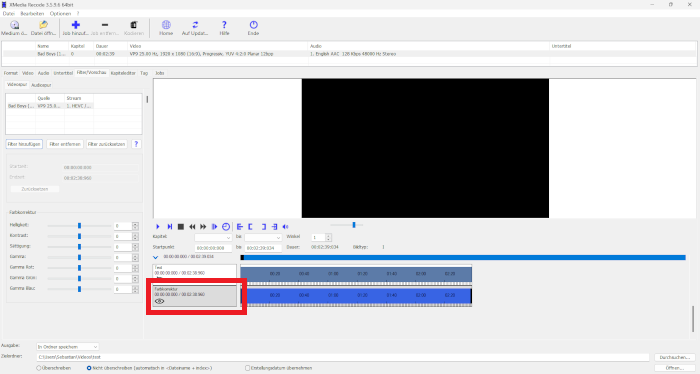
Task: Set the start point with the left bracket
Action: coord(250,227)
